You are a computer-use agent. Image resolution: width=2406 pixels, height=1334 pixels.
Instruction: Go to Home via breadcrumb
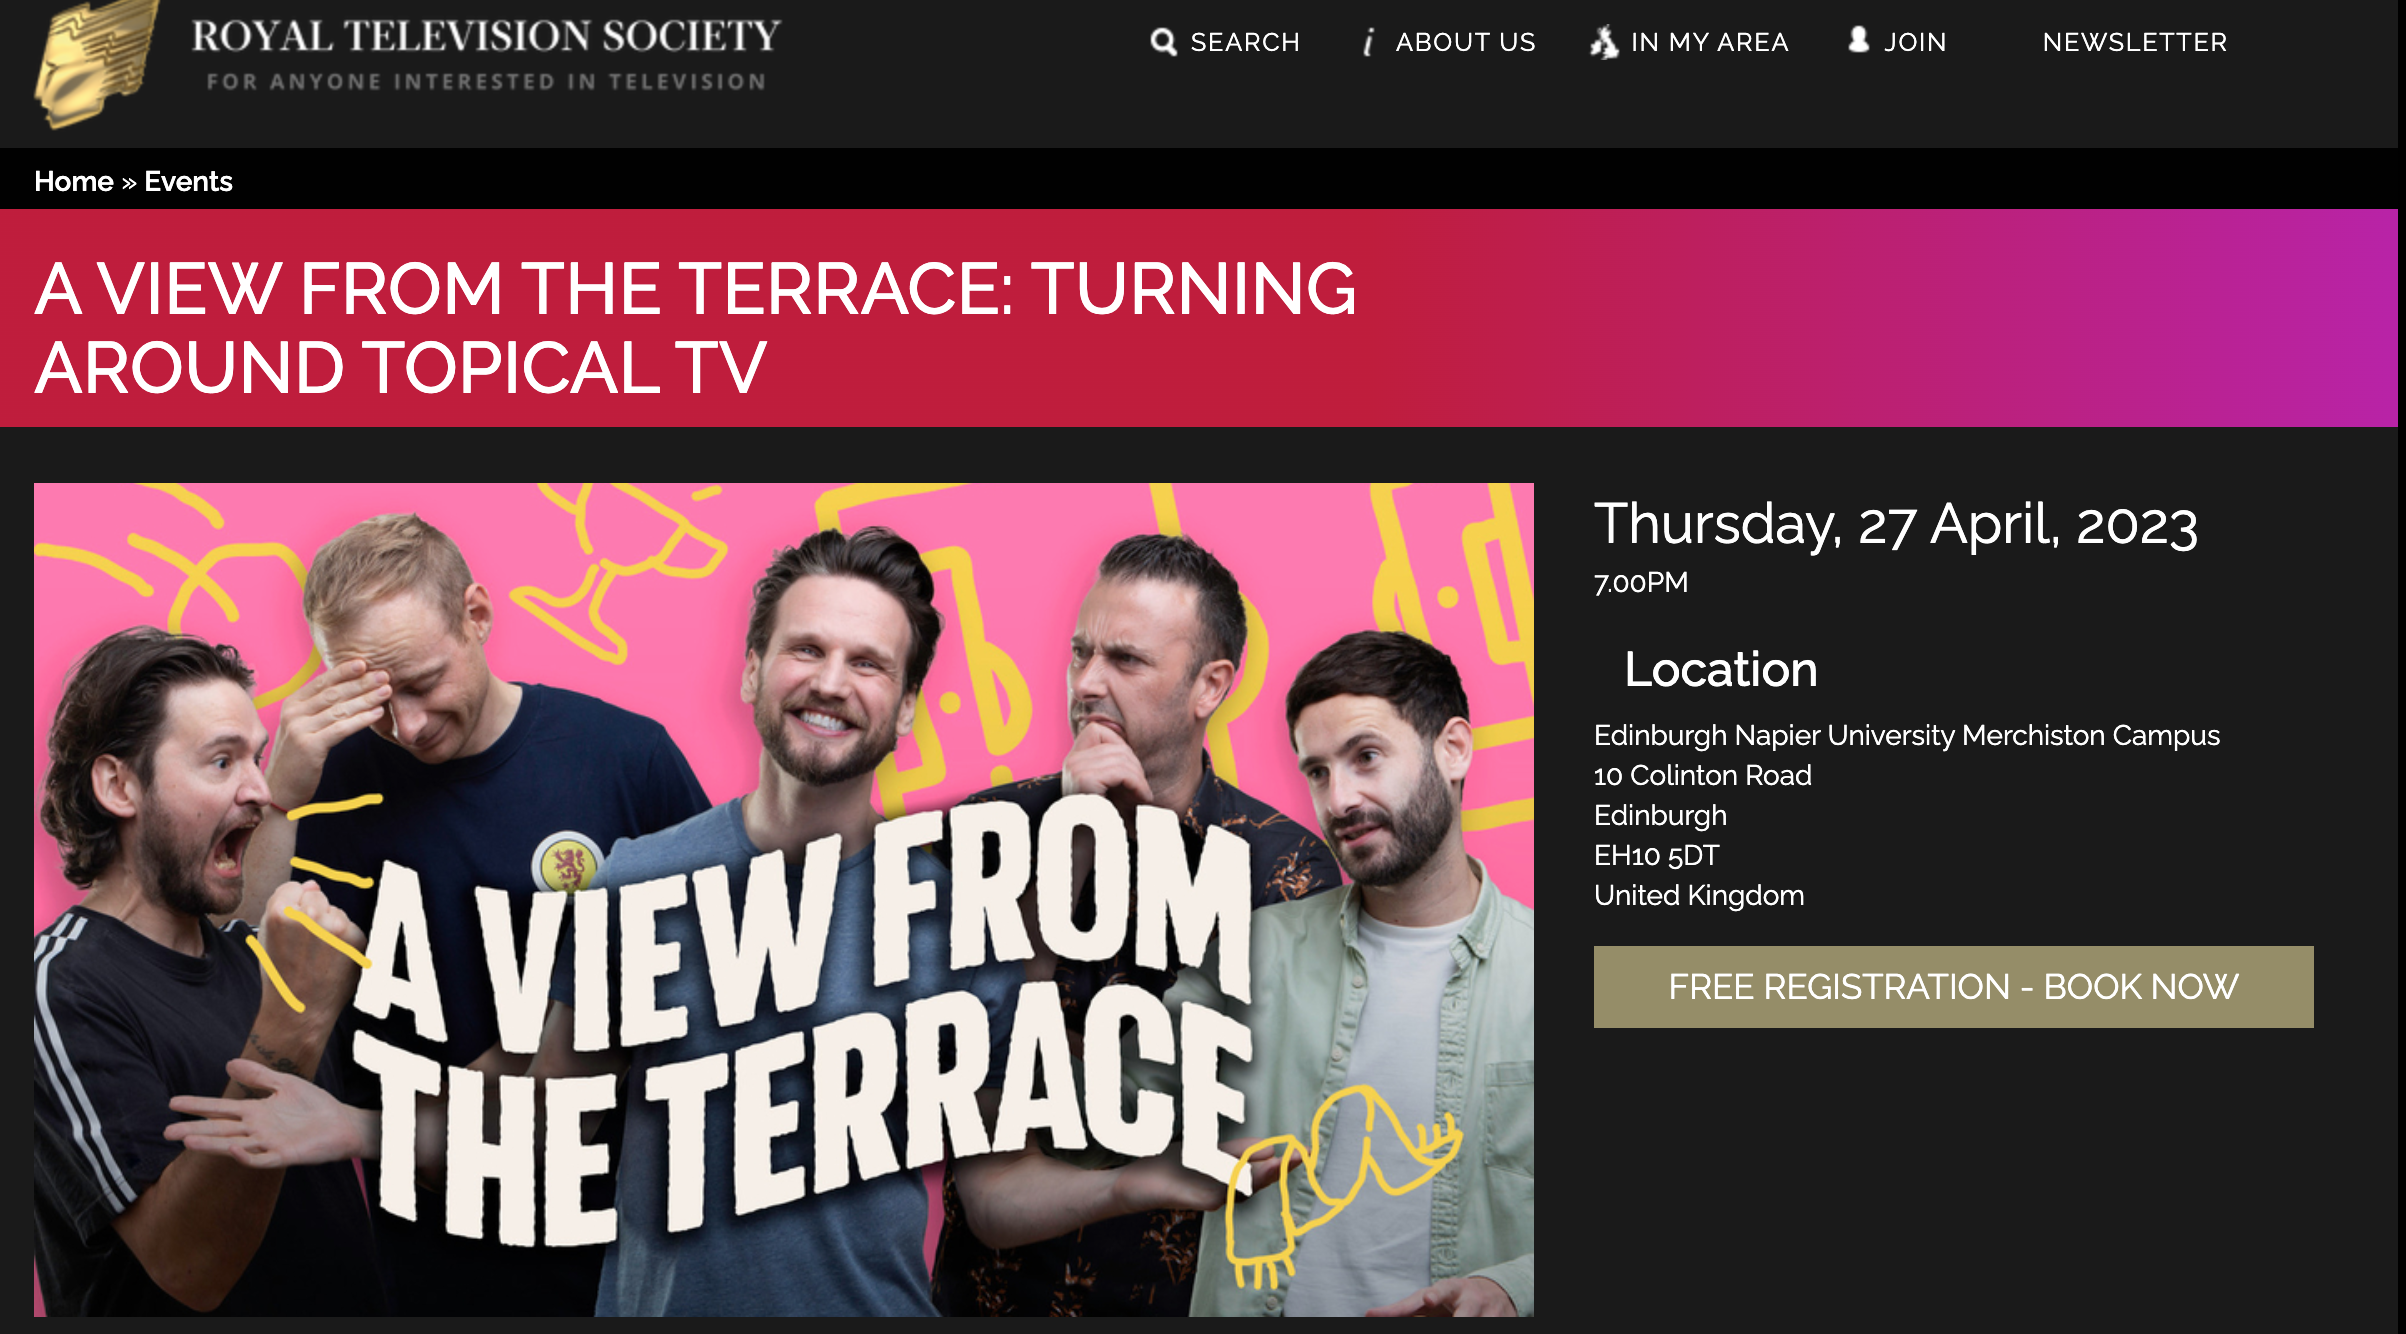pos(74,181)
